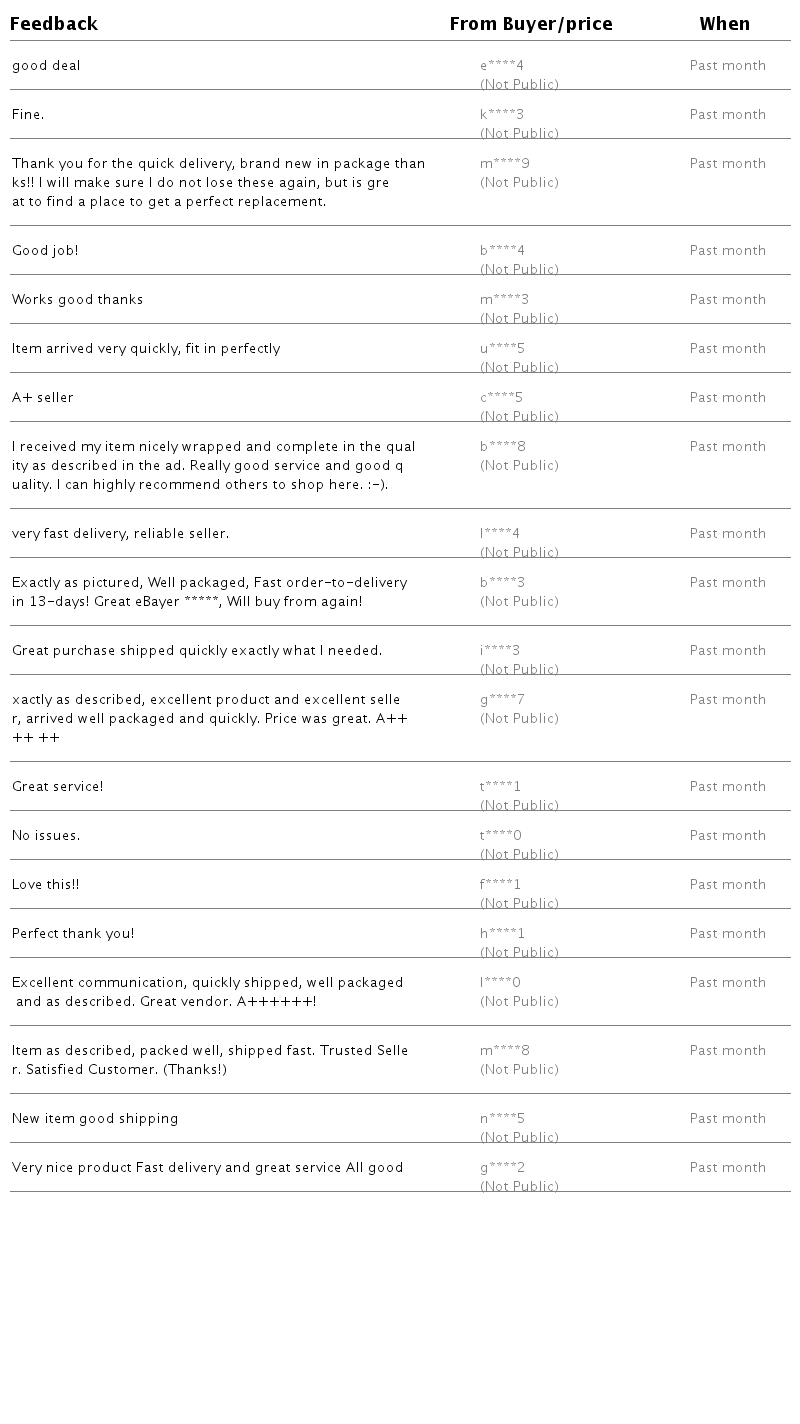Click the When column header
Viewport: 800px width, 1424px height.
click(x=724, y=24)
